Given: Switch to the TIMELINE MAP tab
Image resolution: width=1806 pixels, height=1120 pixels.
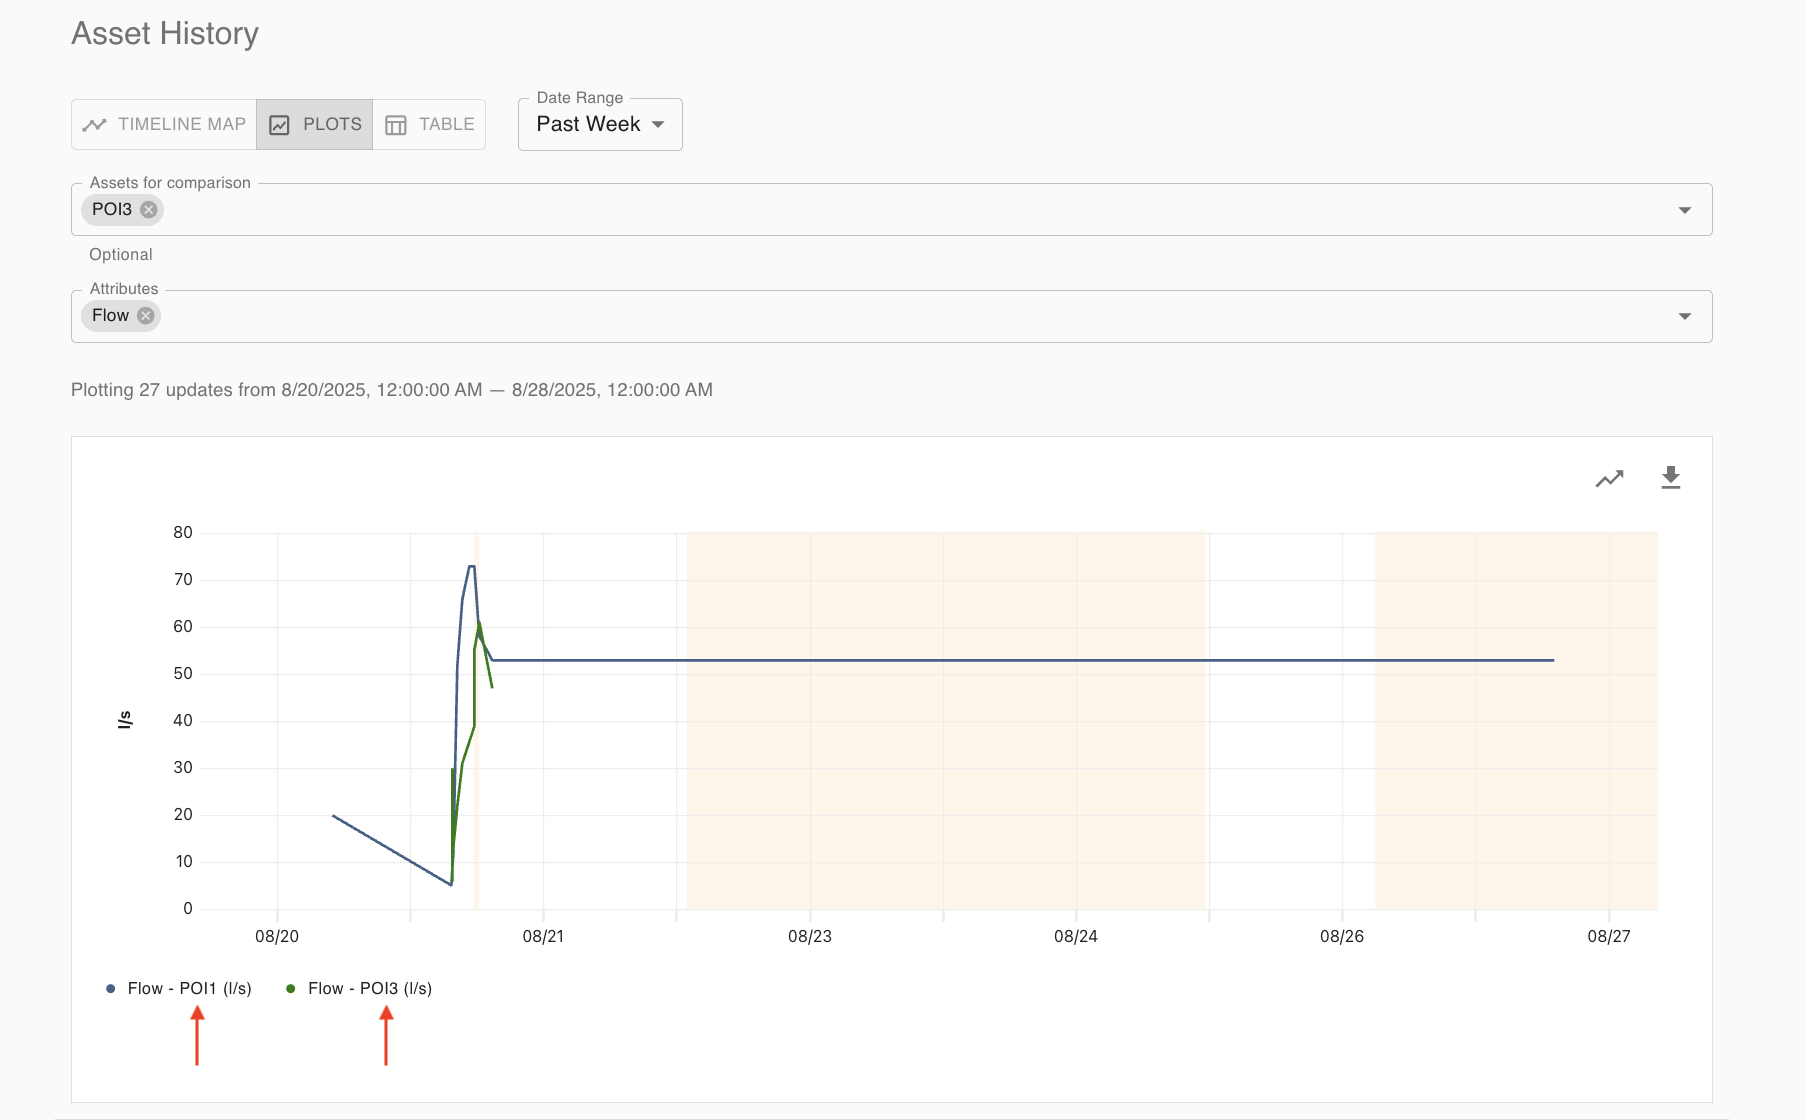Looking at the screenshot, I should pos(181,124).
